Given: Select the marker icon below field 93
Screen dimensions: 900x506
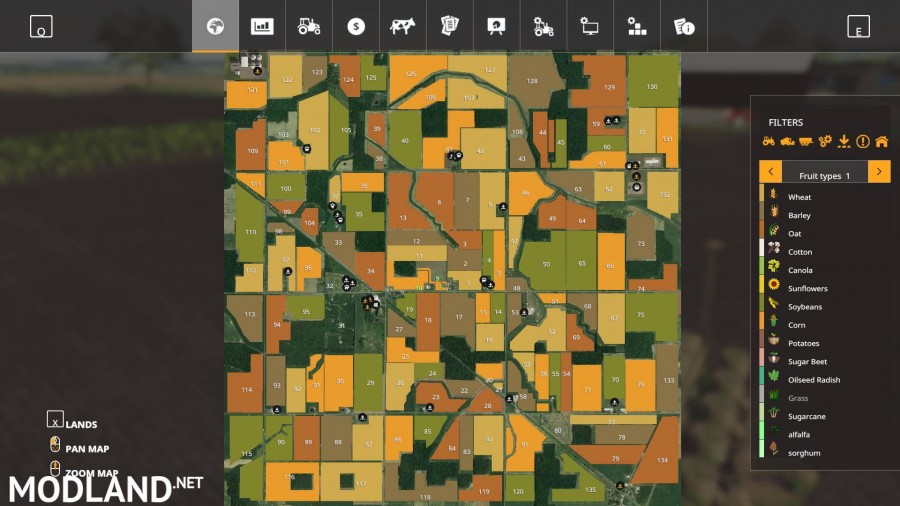Looking at the screenshot, I should click(x=277, y=410).
